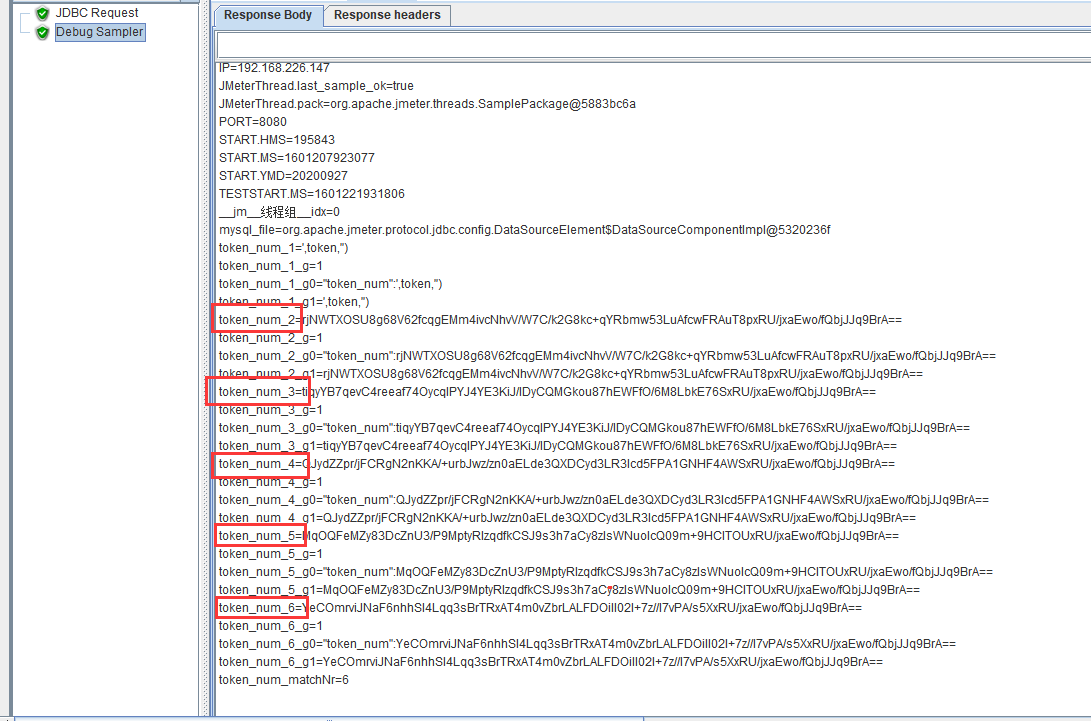Click the green shield icon beside JDBC Request
The width and height of the screenshot is (1091, 721).
click(42, 13)
